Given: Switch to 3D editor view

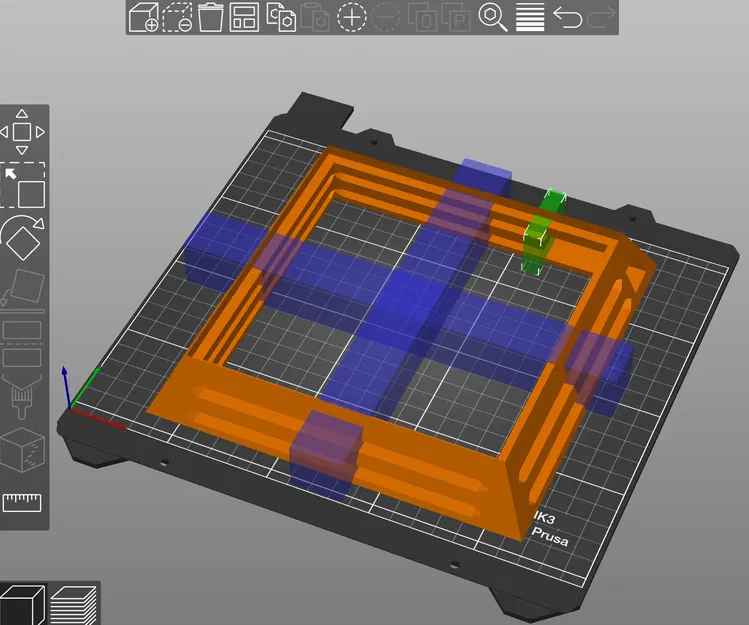Looking at the screenshot, I should pos(22,605).
